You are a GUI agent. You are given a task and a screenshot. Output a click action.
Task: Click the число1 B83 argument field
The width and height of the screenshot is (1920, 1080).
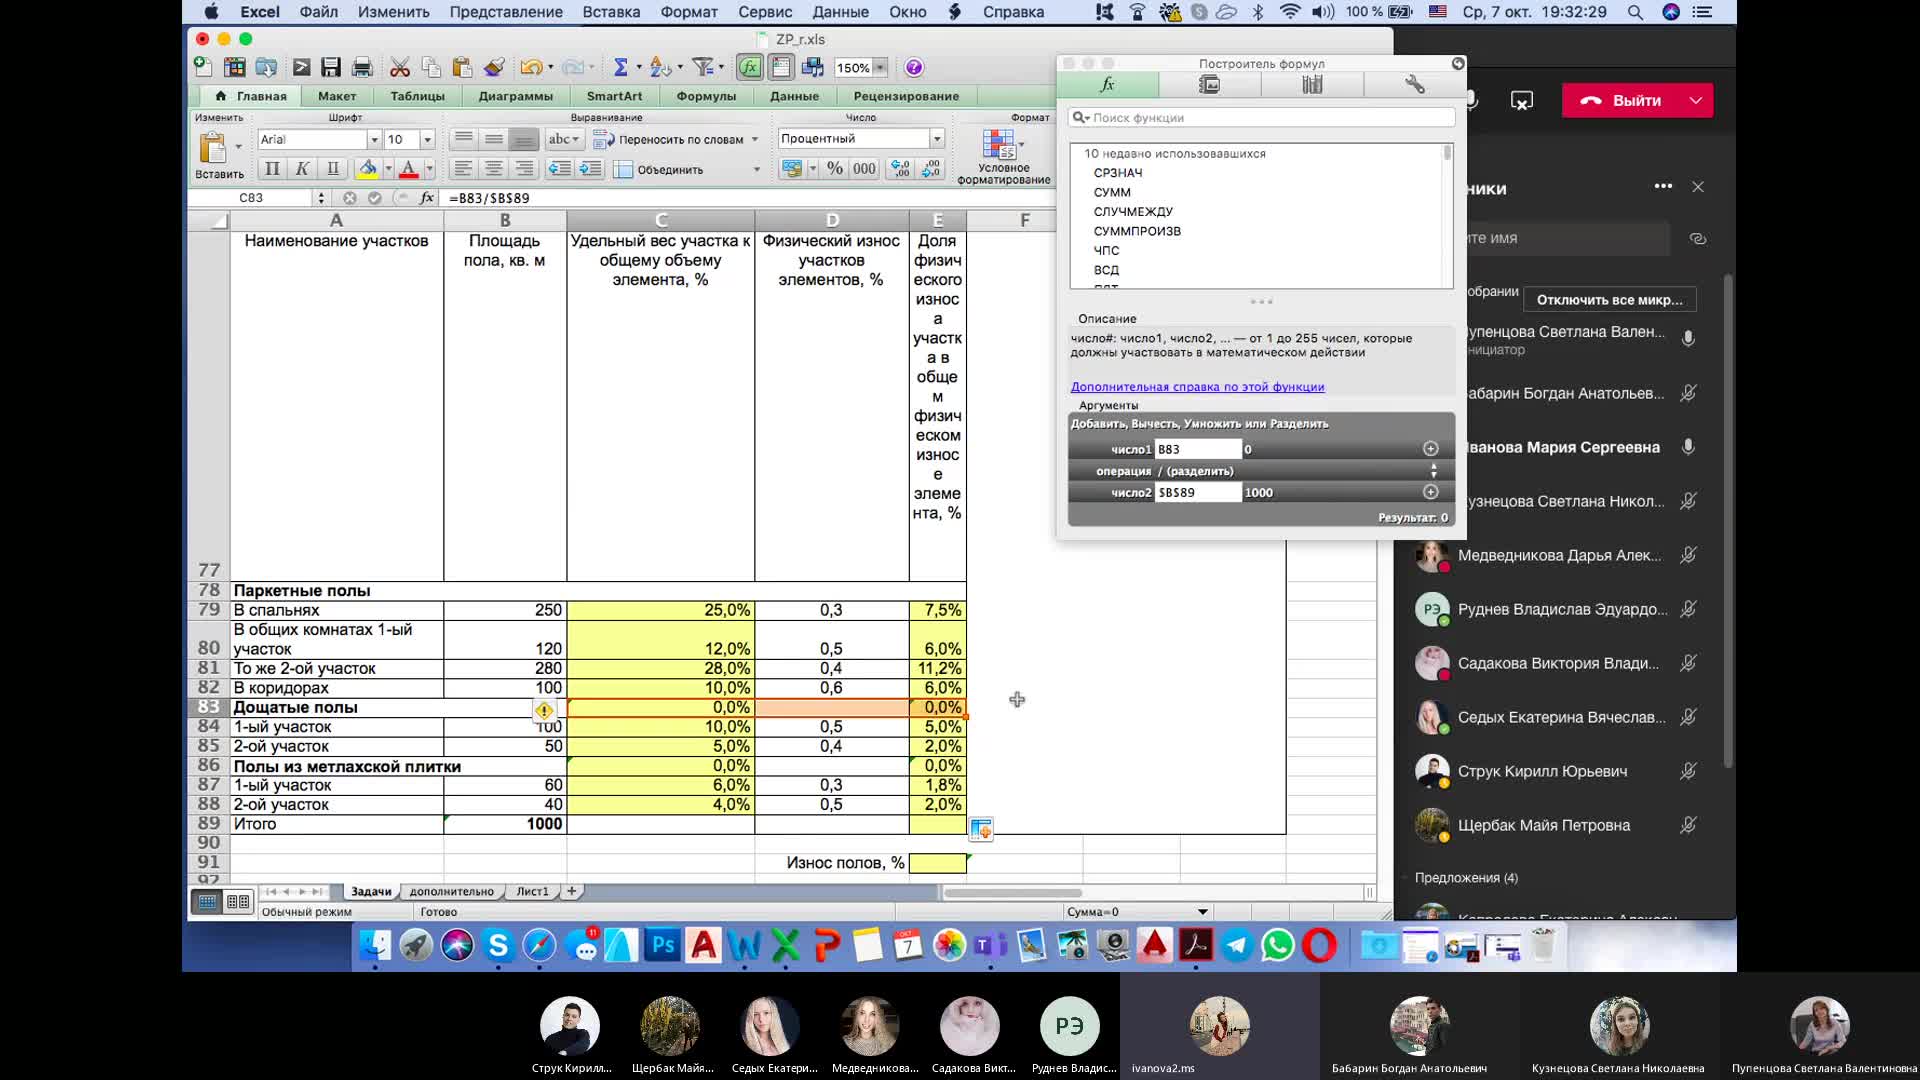coord(1197,450)
